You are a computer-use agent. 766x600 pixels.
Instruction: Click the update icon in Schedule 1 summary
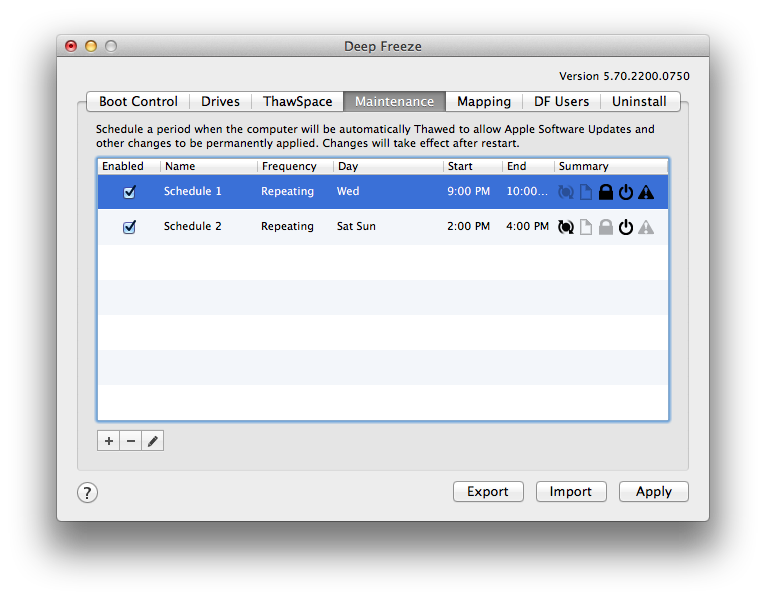566,192
